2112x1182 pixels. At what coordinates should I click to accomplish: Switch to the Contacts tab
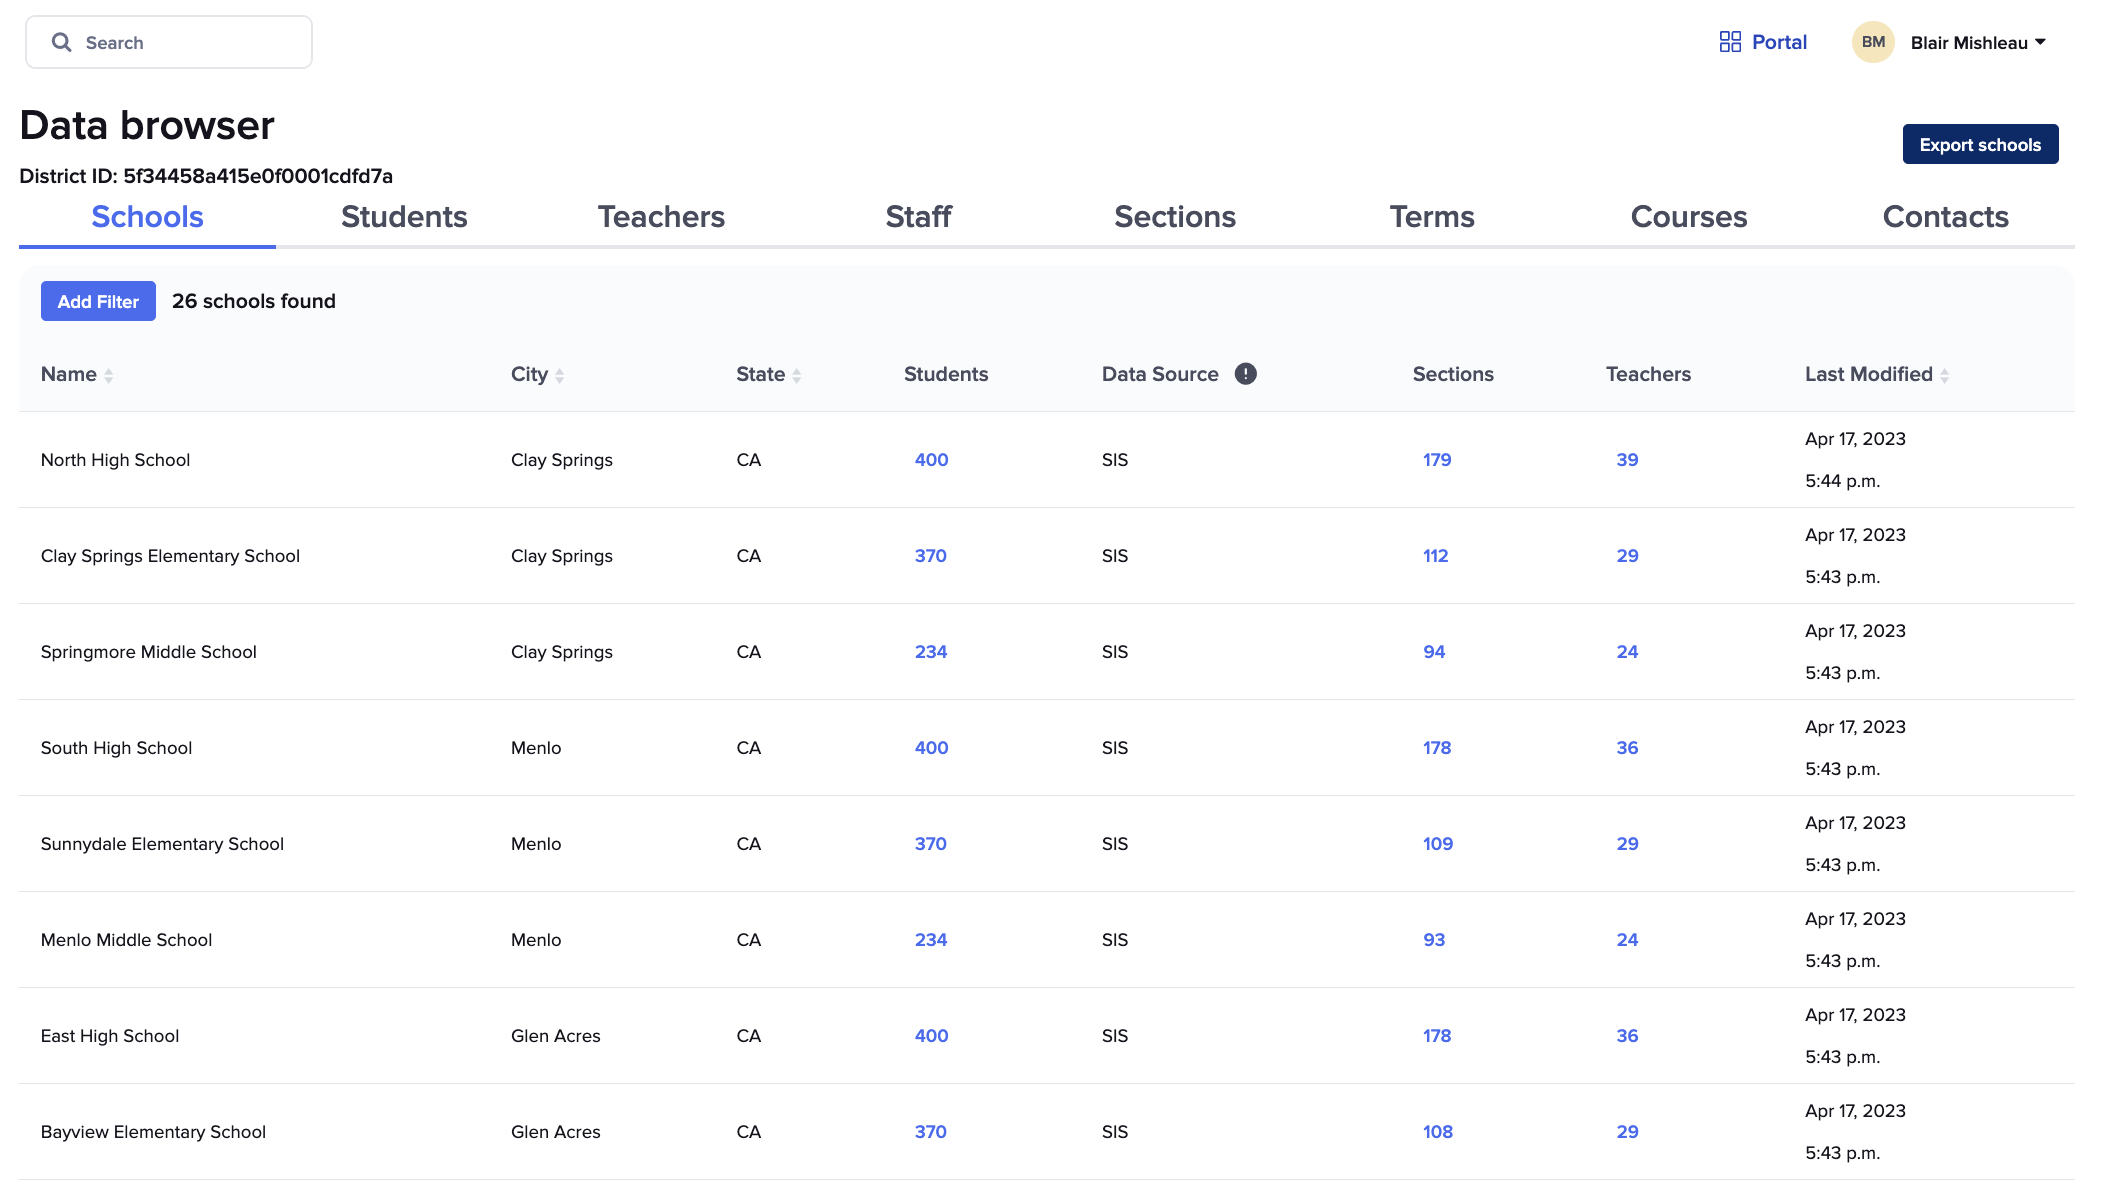coord(1945,217)
